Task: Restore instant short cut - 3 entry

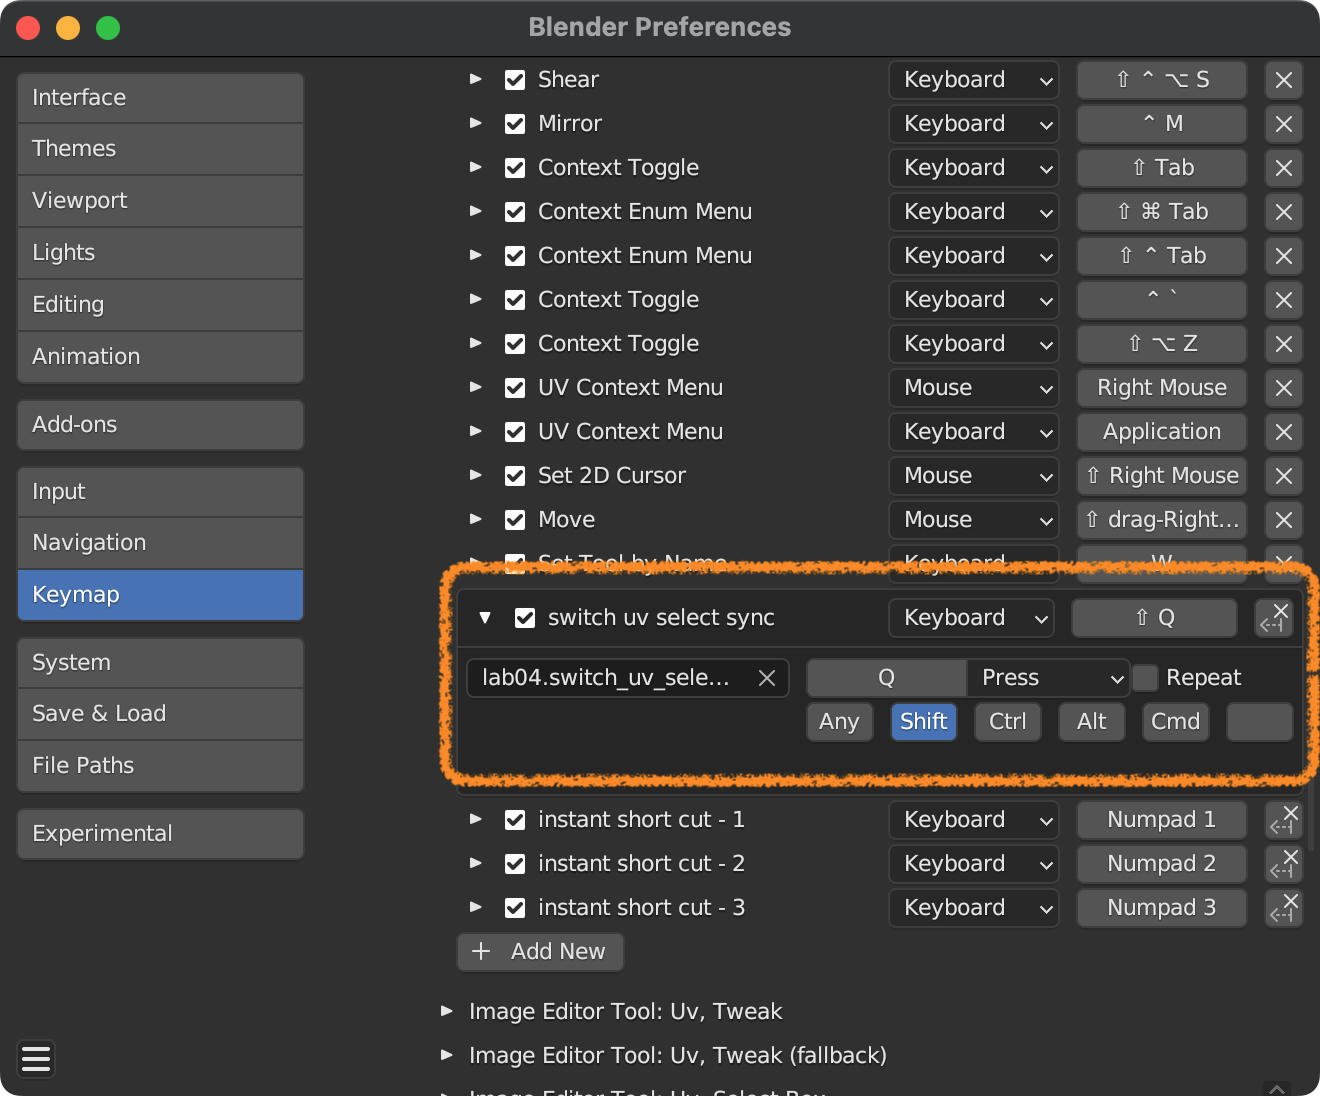Action: tap(1284, 908)
